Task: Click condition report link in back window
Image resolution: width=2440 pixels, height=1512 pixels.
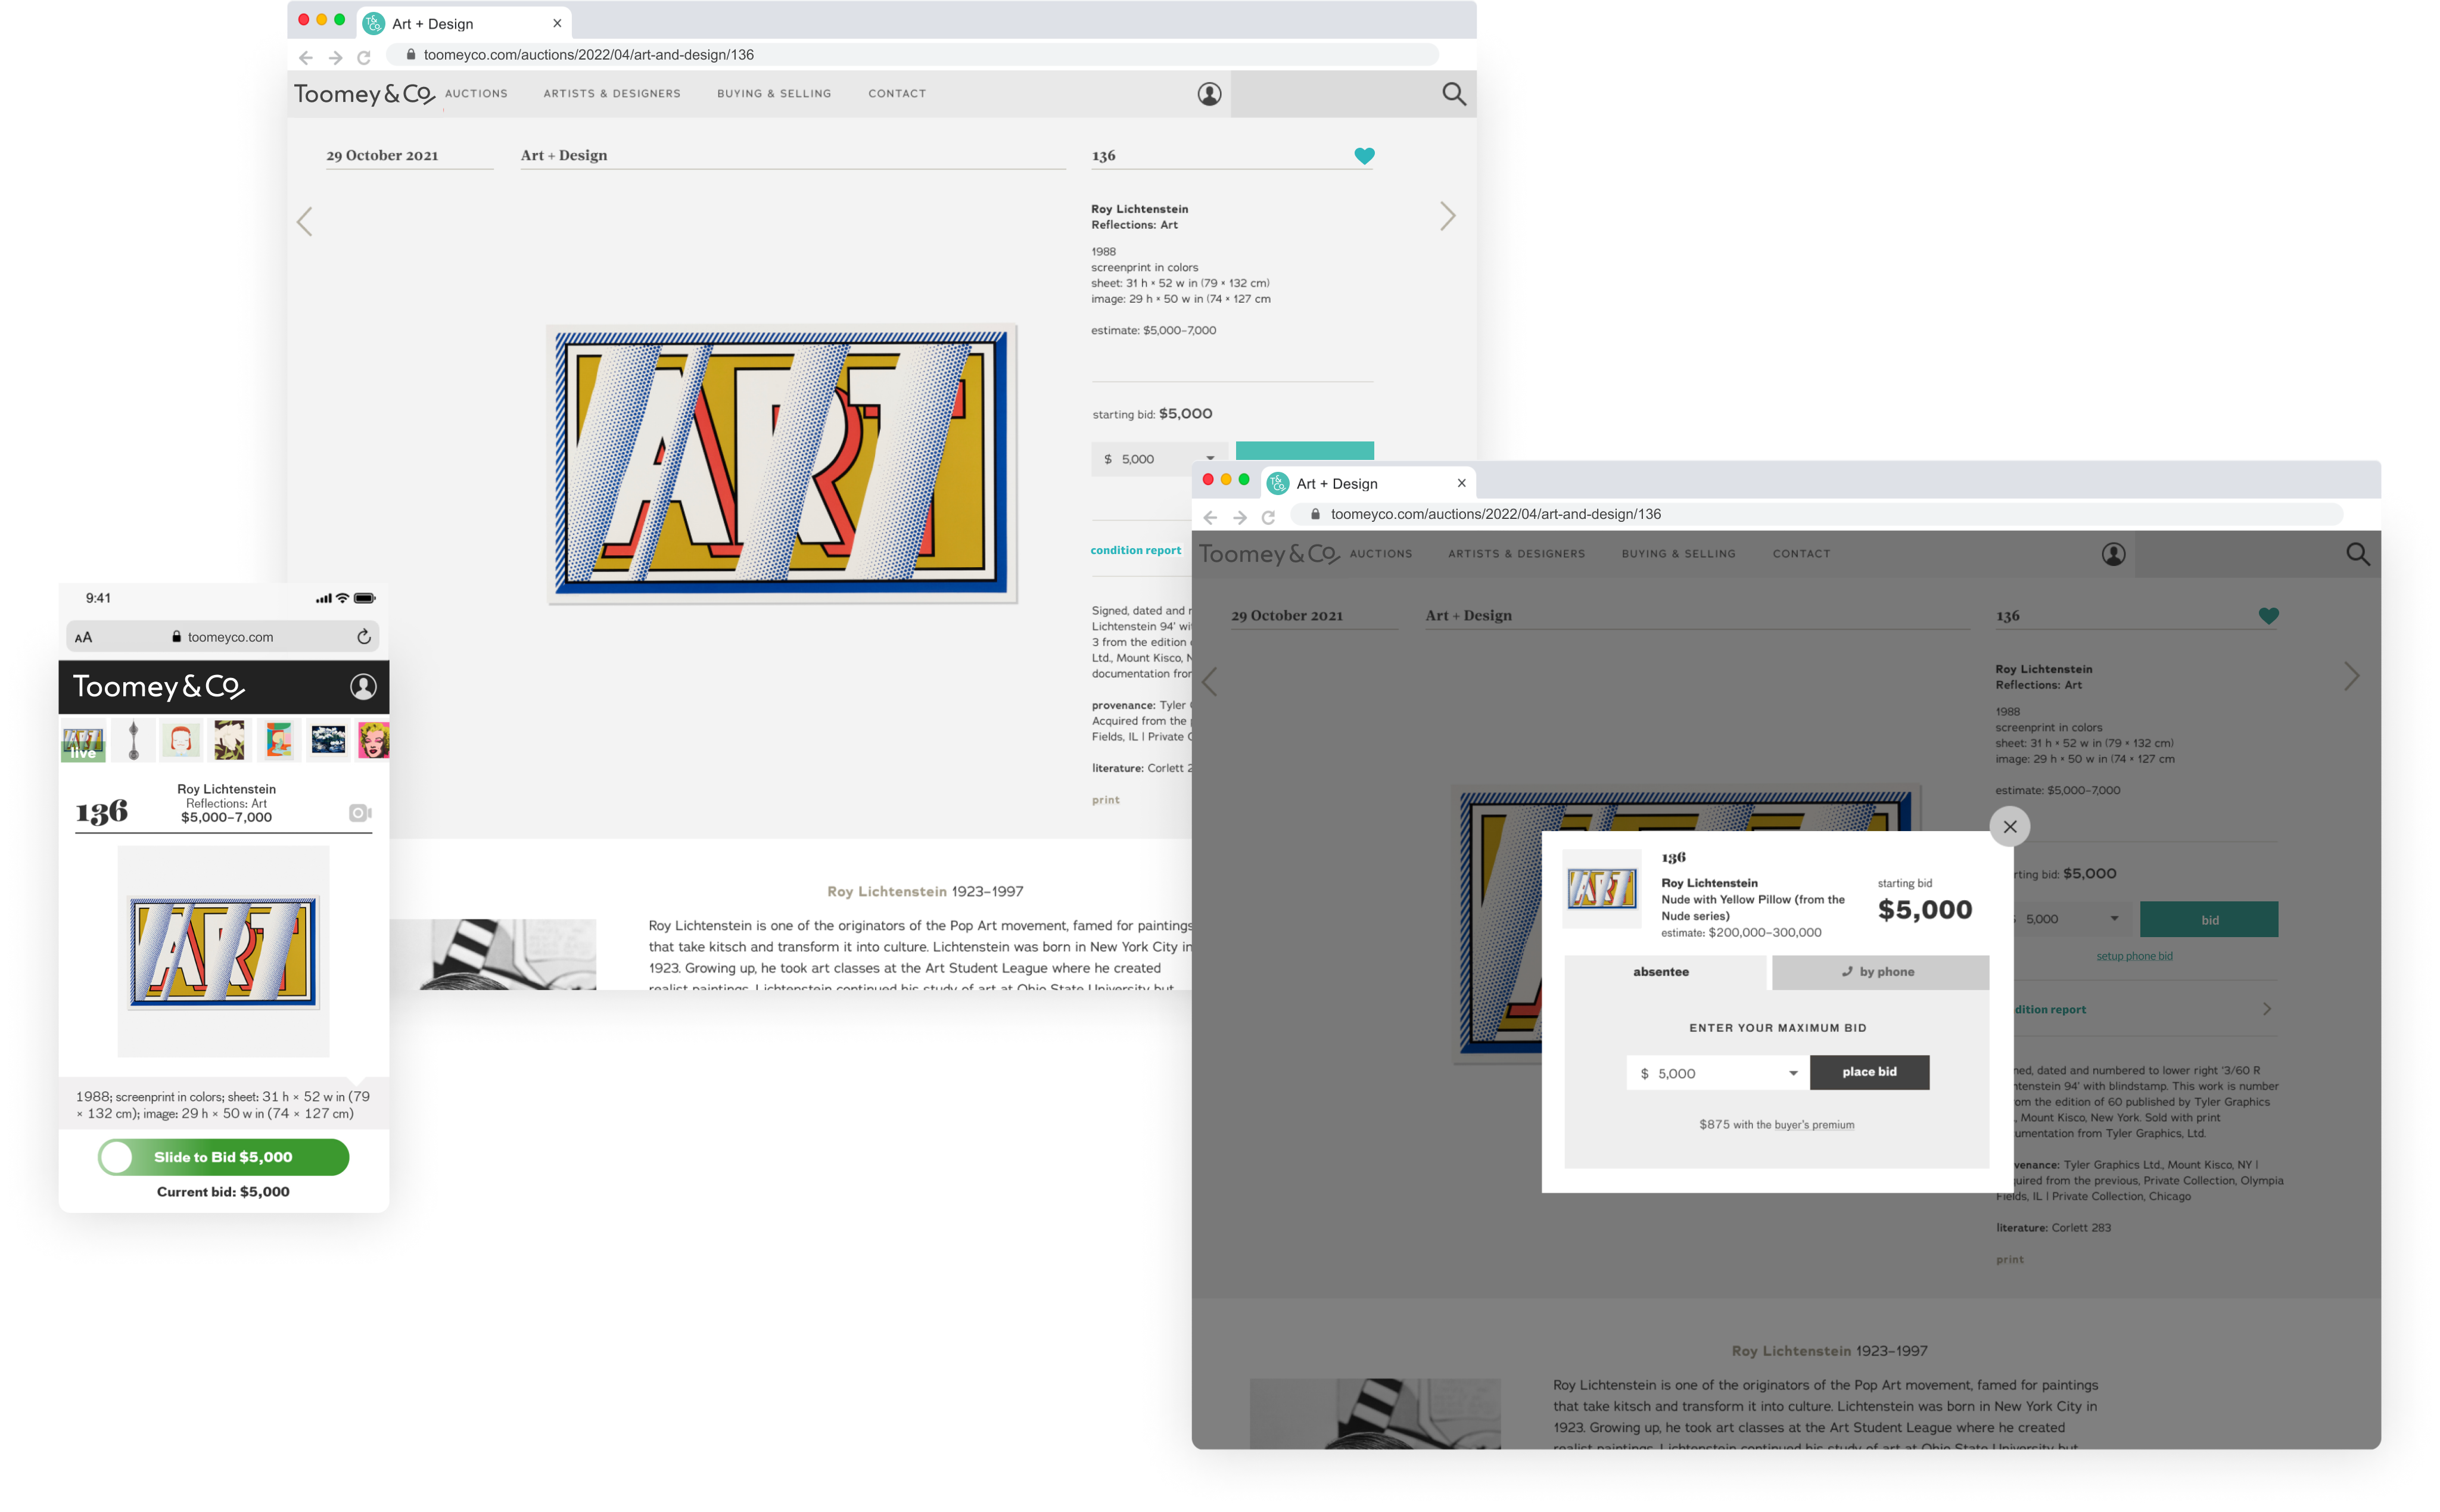Action: click(1135, 550)
